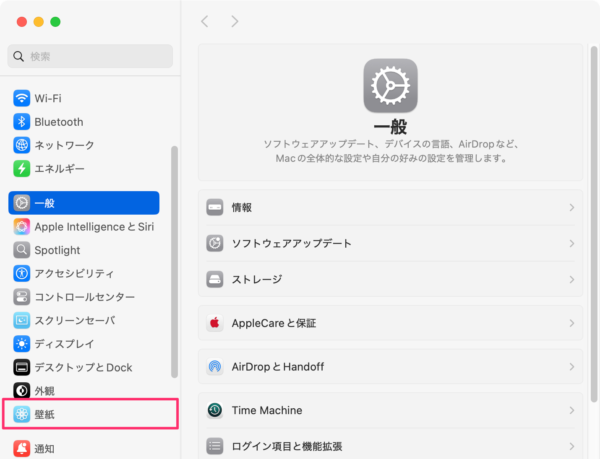Open エネルギー lightning bolt icon

click(x=21, y=169)
